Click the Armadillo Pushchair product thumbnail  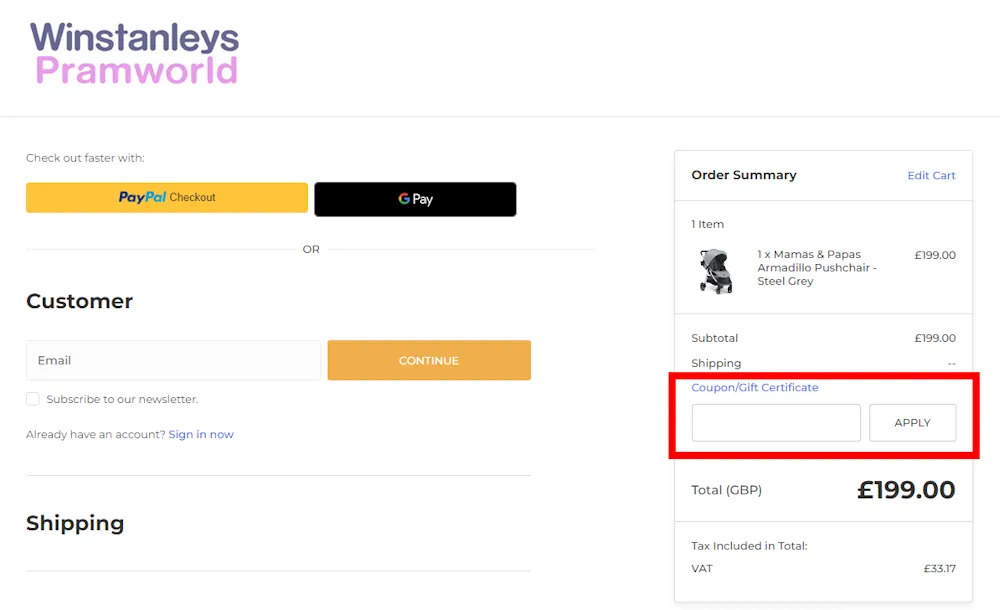716,271
